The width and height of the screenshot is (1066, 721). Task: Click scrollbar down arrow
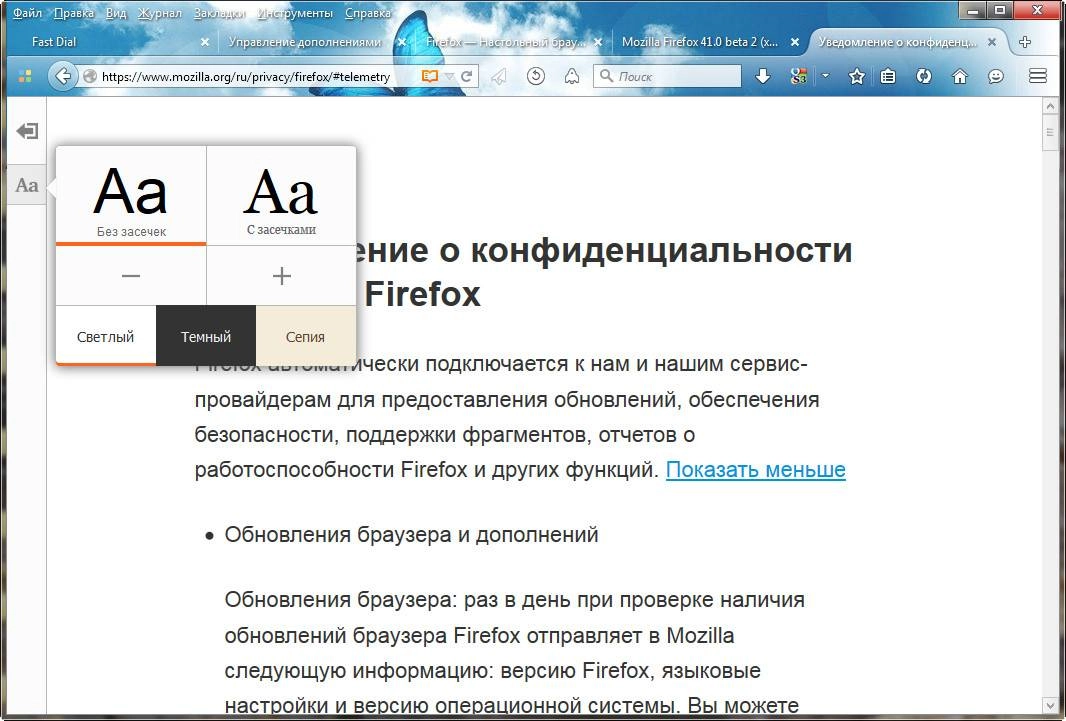(x=1049, y=706)
